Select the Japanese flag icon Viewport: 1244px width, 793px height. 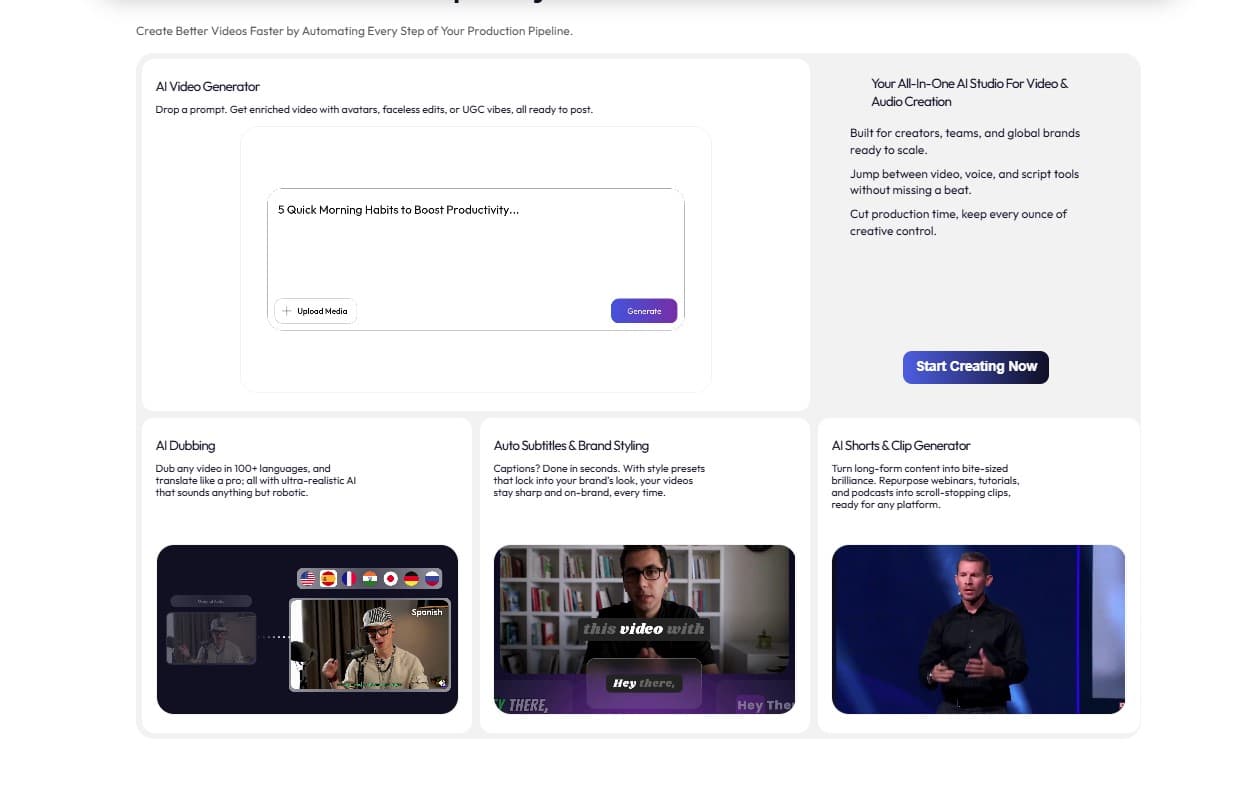pyautogui.click(x=391, y=578)
